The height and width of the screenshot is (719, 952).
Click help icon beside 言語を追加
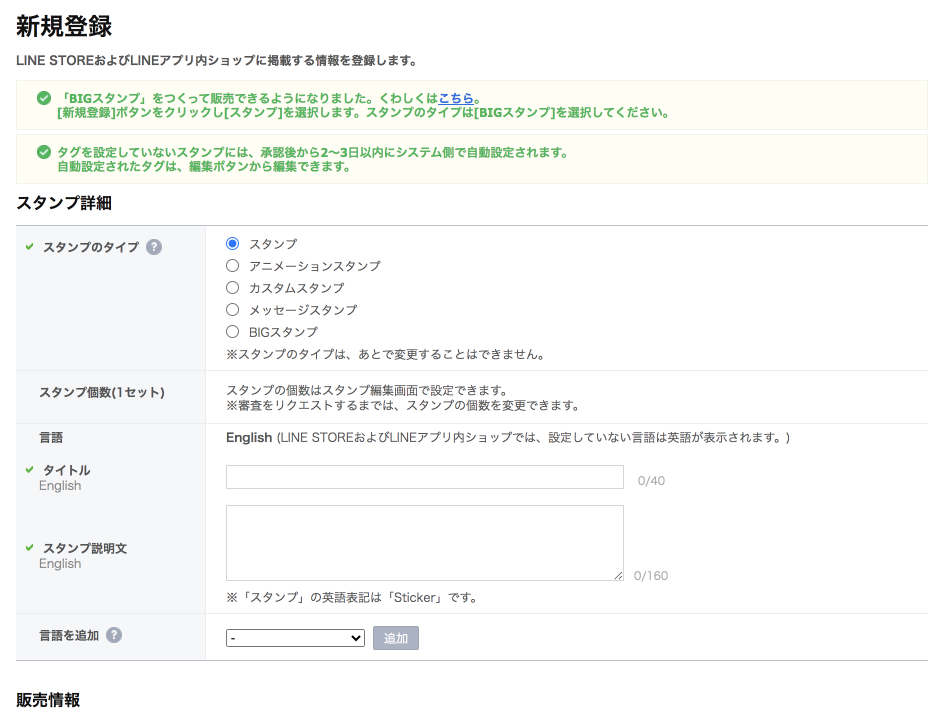(114, 635)
